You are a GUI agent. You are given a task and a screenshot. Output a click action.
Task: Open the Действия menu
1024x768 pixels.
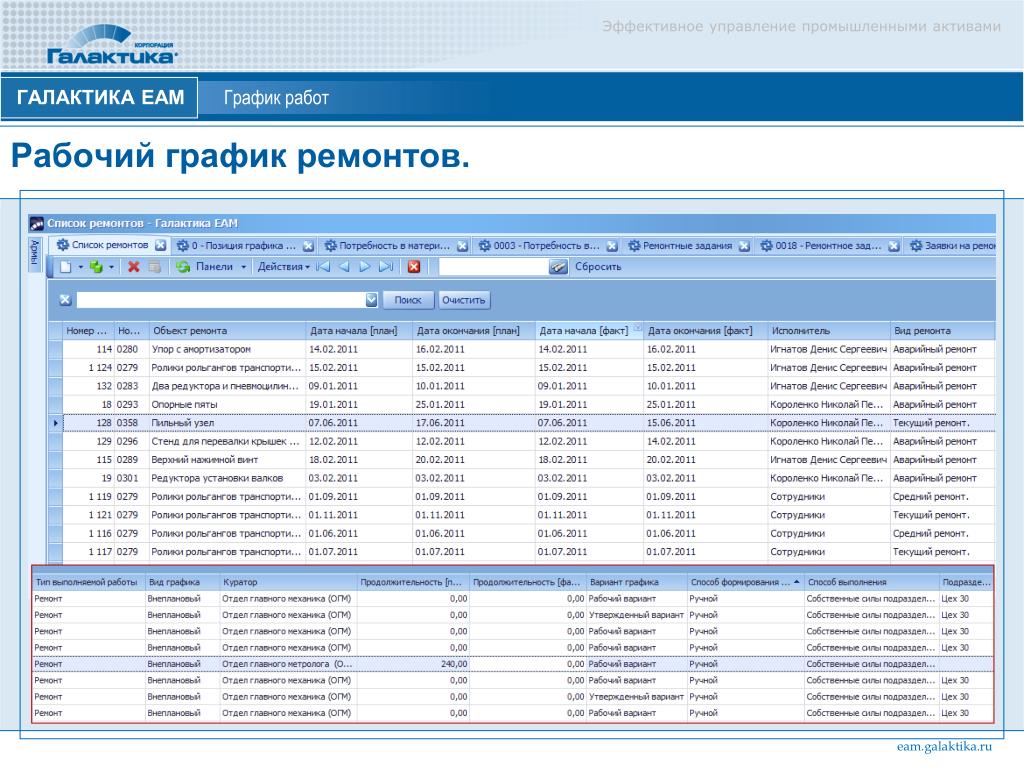point(283,266)
